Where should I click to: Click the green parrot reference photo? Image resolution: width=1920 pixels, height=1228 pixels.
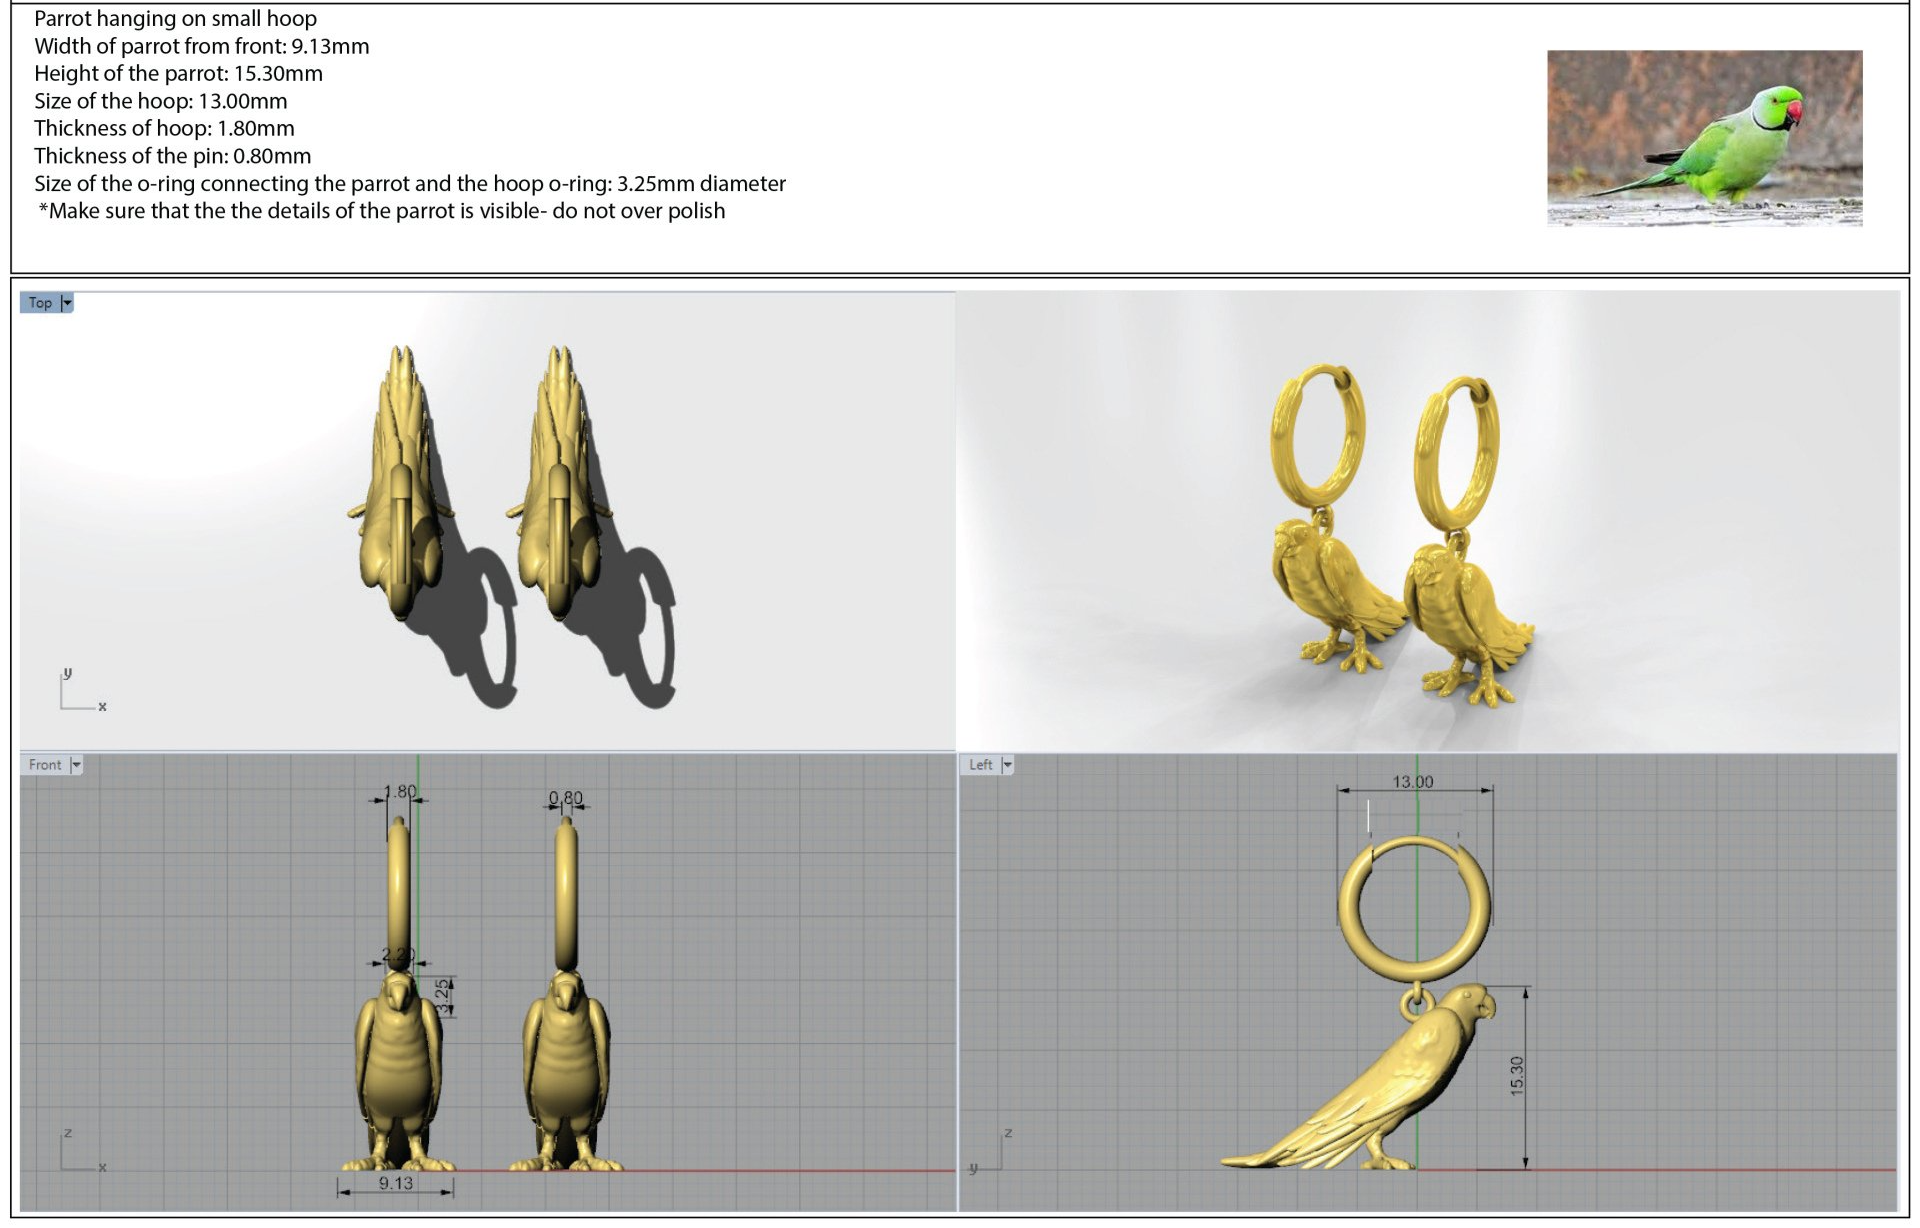1704,138
